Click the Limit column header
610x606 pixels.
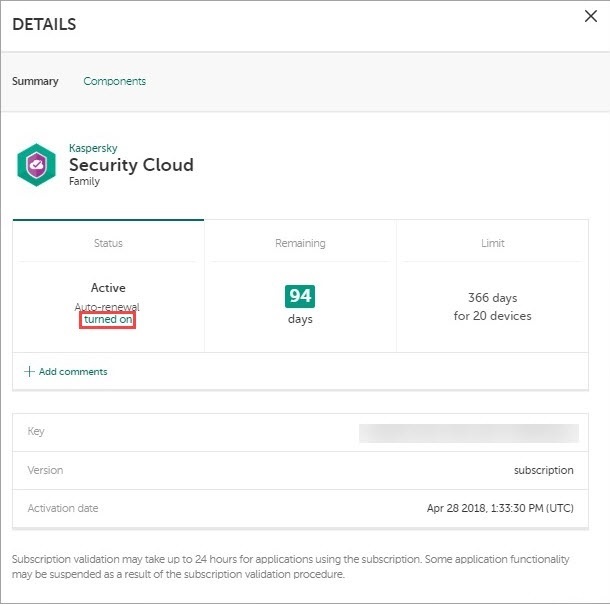pyautogui.click(x=492, y=243)
